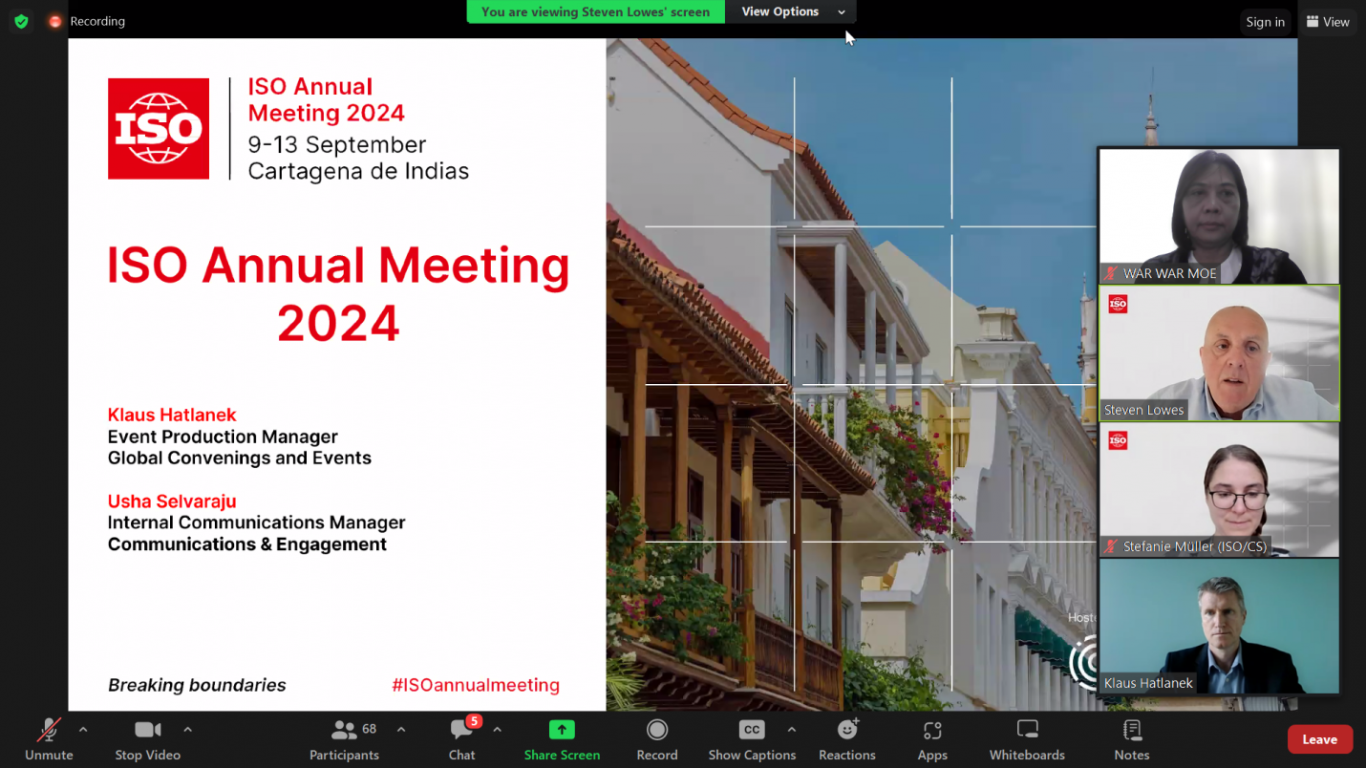1366x768 pixels.
Task: Stop Video camera button
Action: pyautogui.click(x=148, y=740)
